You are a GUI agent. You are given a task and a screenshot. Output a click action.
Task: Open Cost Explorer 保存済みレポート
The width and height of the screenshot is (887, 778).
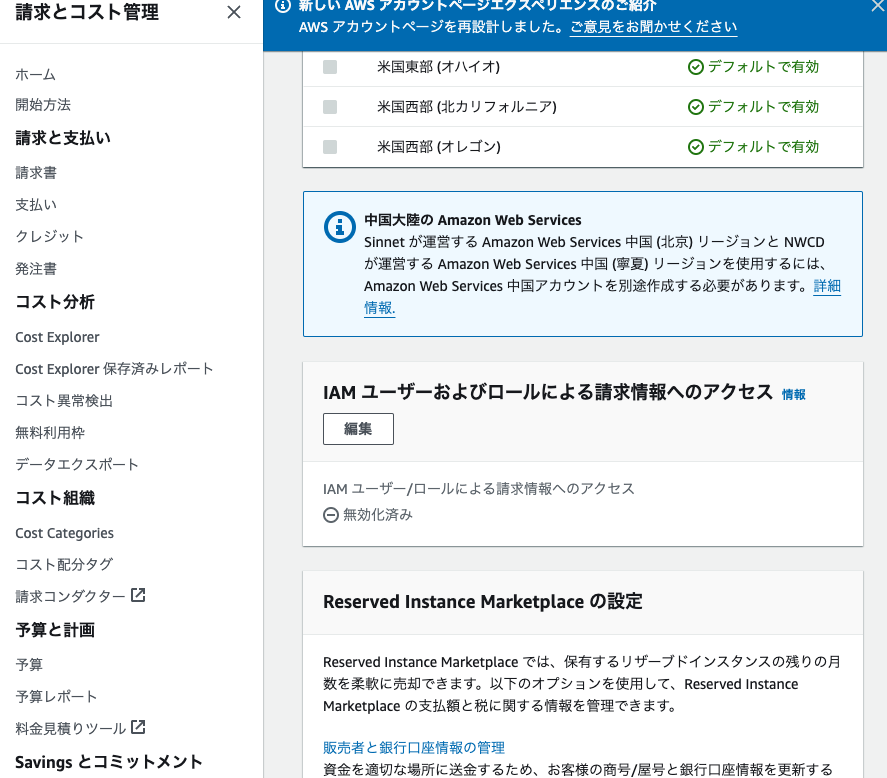[114, 369]
